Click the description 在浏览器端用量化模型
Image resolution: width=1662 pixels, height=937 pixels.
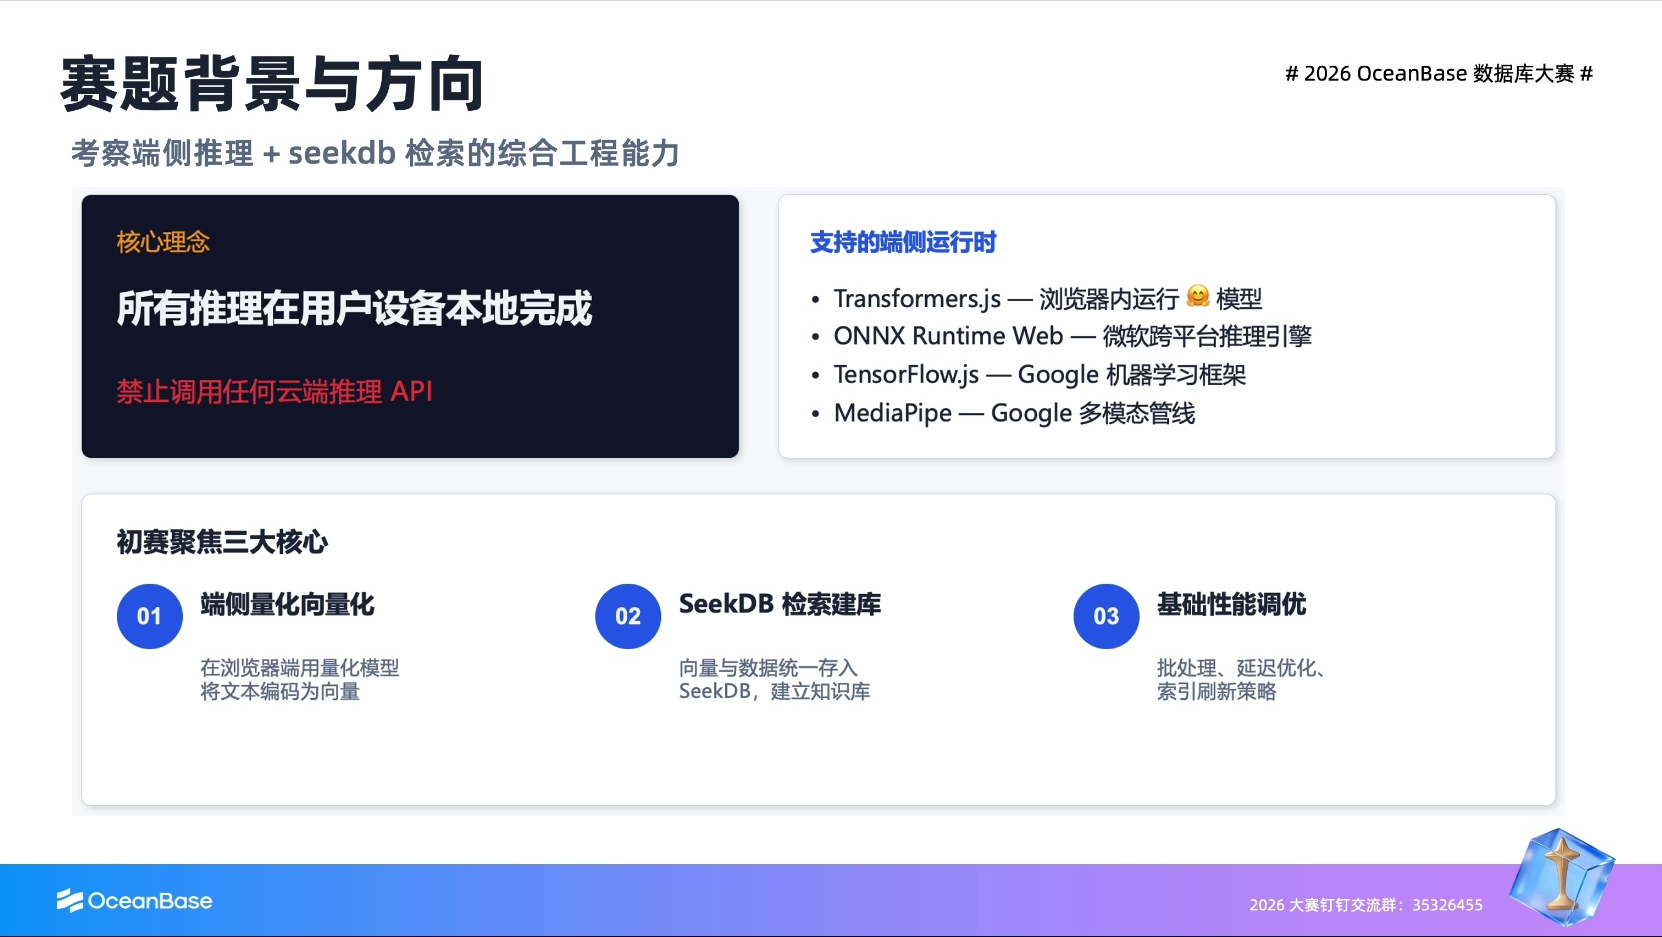[300, 668]
